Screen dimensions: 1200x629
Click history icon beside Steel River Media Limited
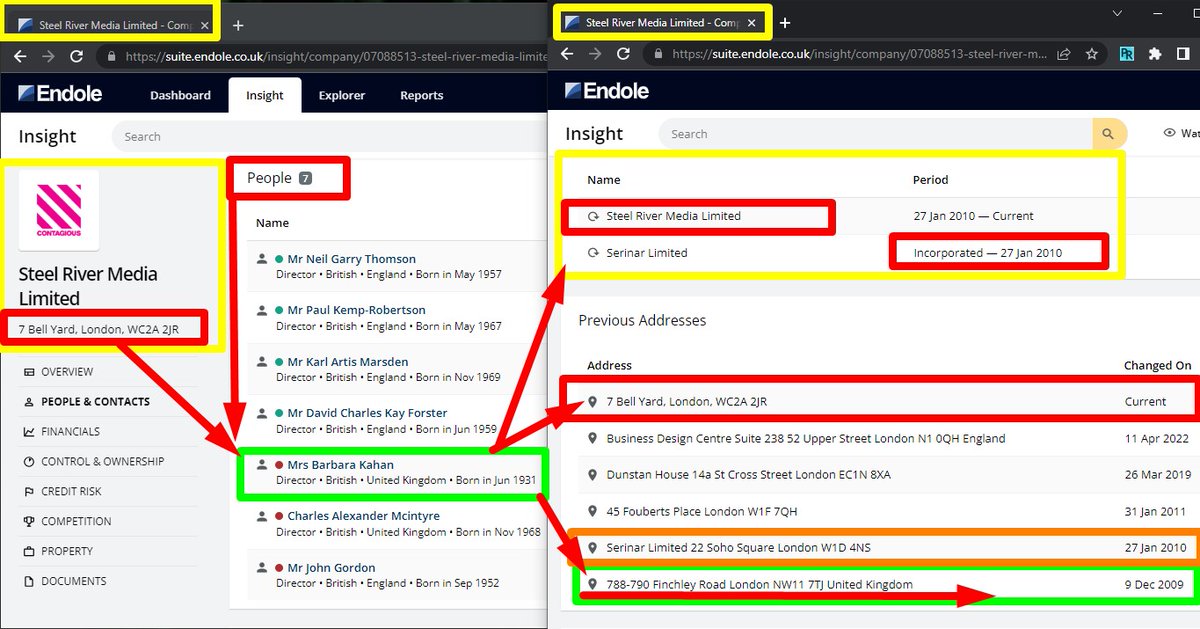click(x=593, y=216)
